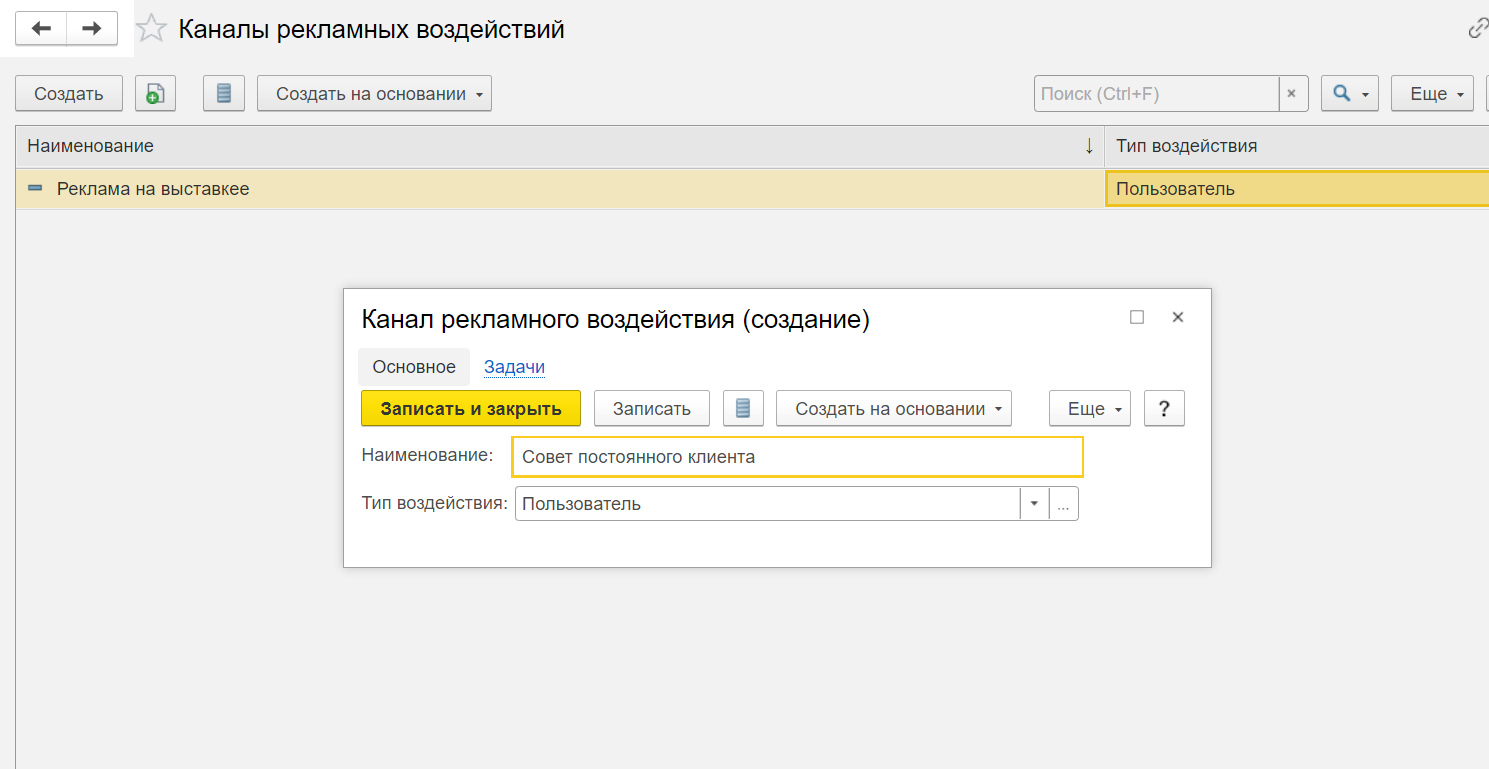Screen dimensions: 1489x769
Task: Click the link icon at top right
Action: click(x=1477, y=29)
